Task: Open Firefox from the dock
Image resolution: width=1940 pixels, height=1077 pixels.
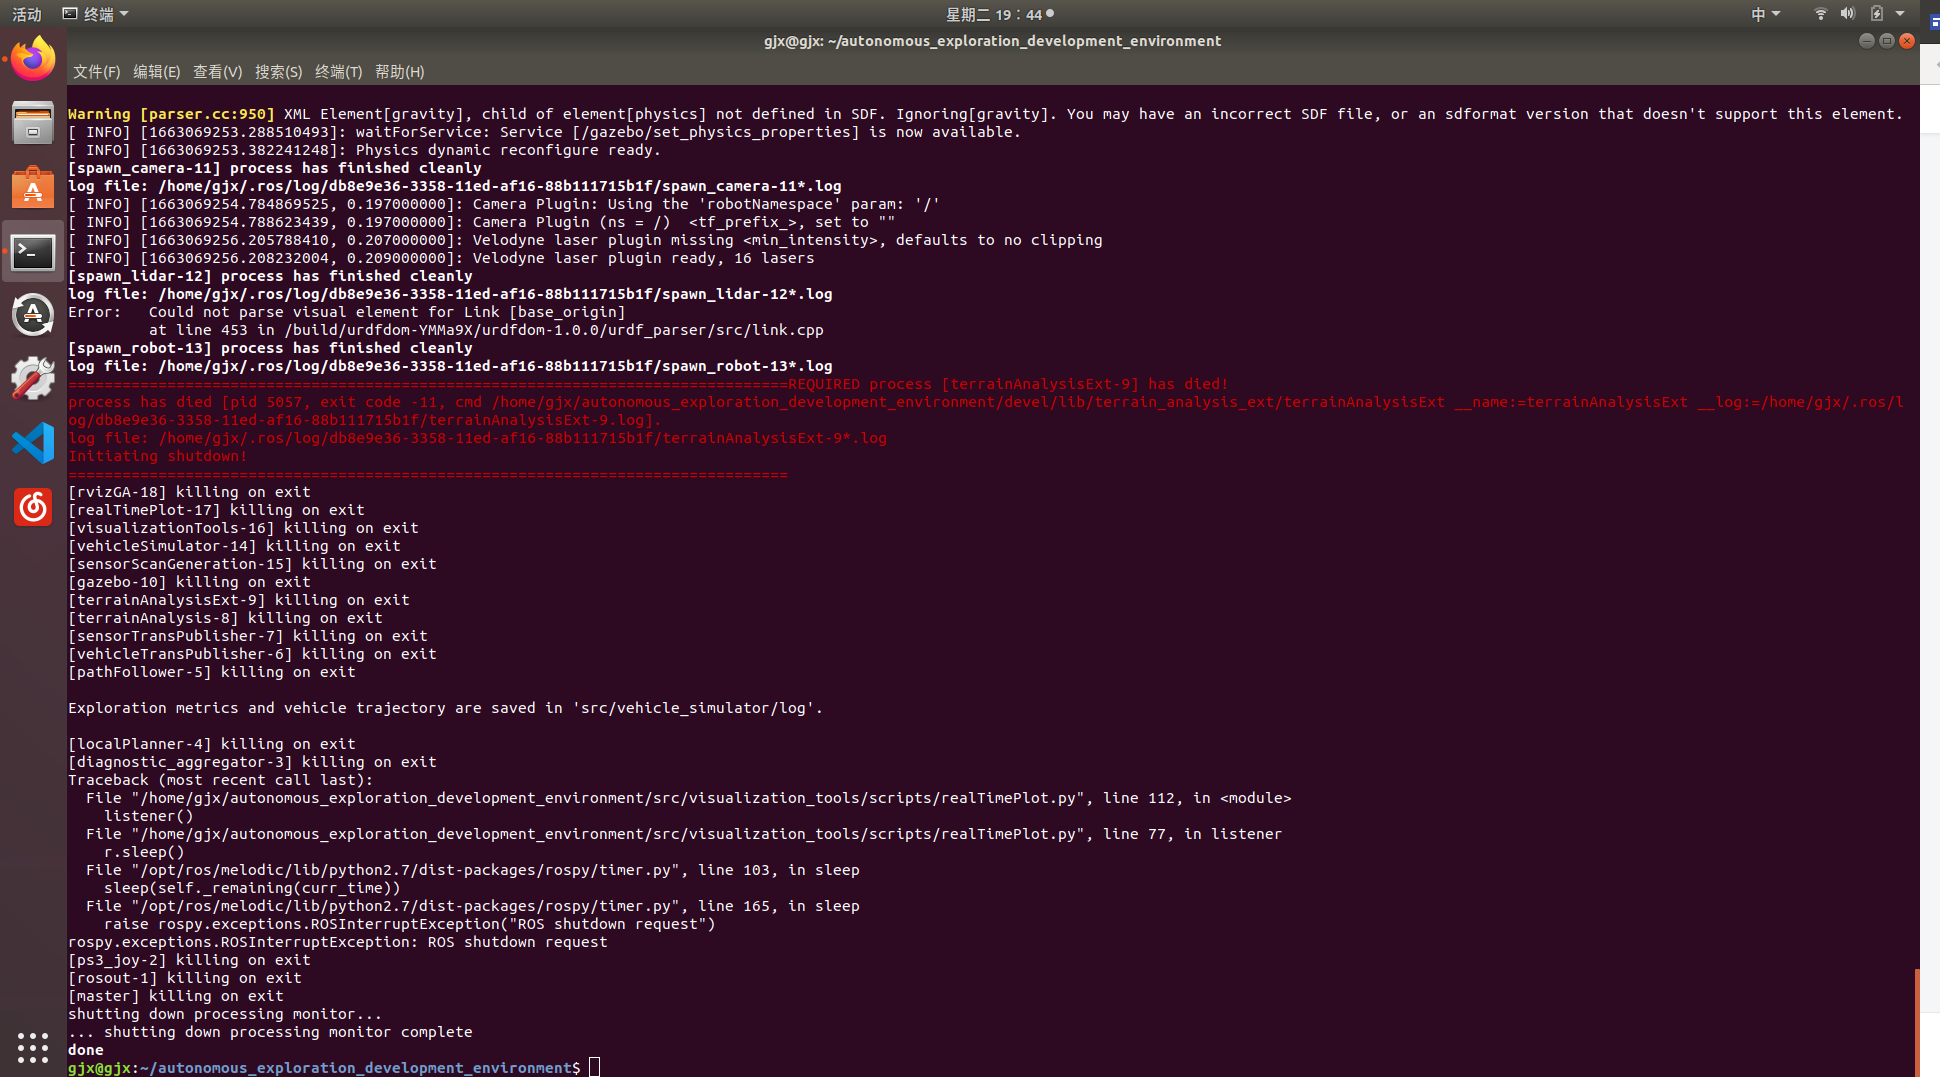Action: [x=33, y=59]
